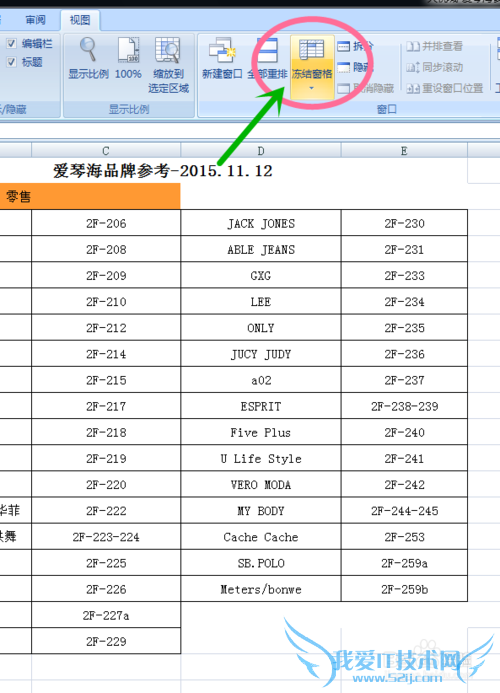Select cell SB.POLO

(x=261, y=562)
